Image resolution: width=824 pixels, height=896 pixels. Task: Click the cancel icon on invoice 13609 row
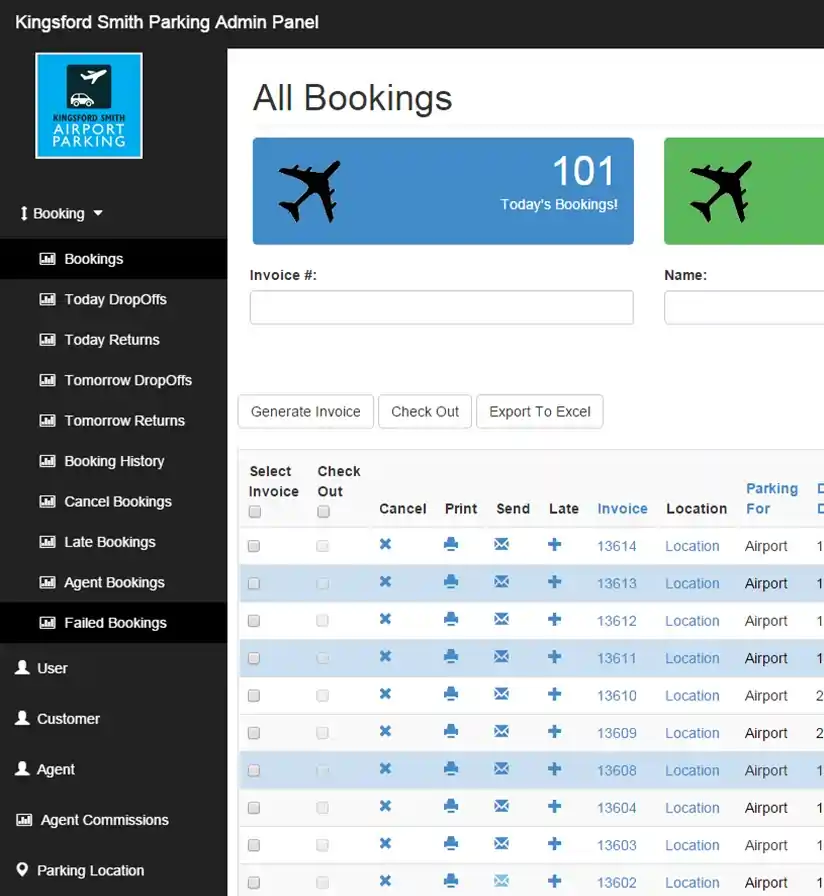click(385, 733)
